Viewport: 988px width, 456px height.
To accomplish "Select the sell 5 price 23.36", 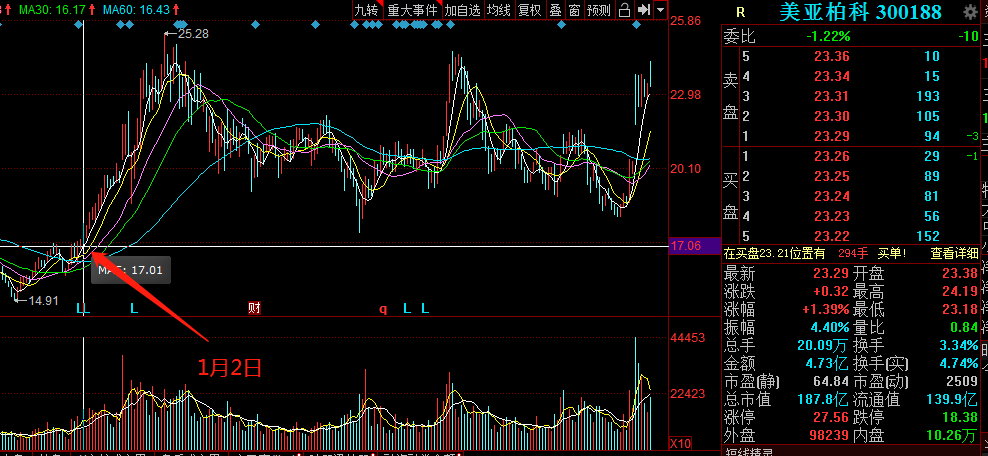I will [832, 56].
